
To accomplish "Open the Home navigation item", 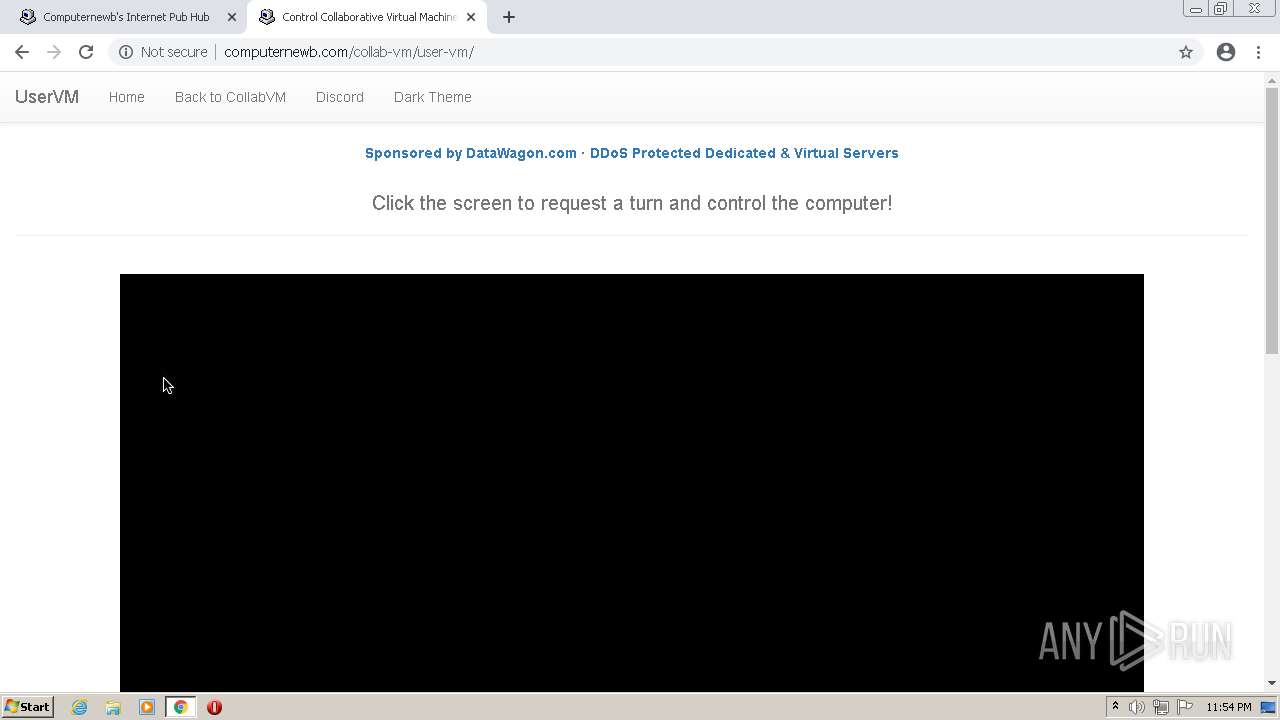I will (x=127, y=97).
